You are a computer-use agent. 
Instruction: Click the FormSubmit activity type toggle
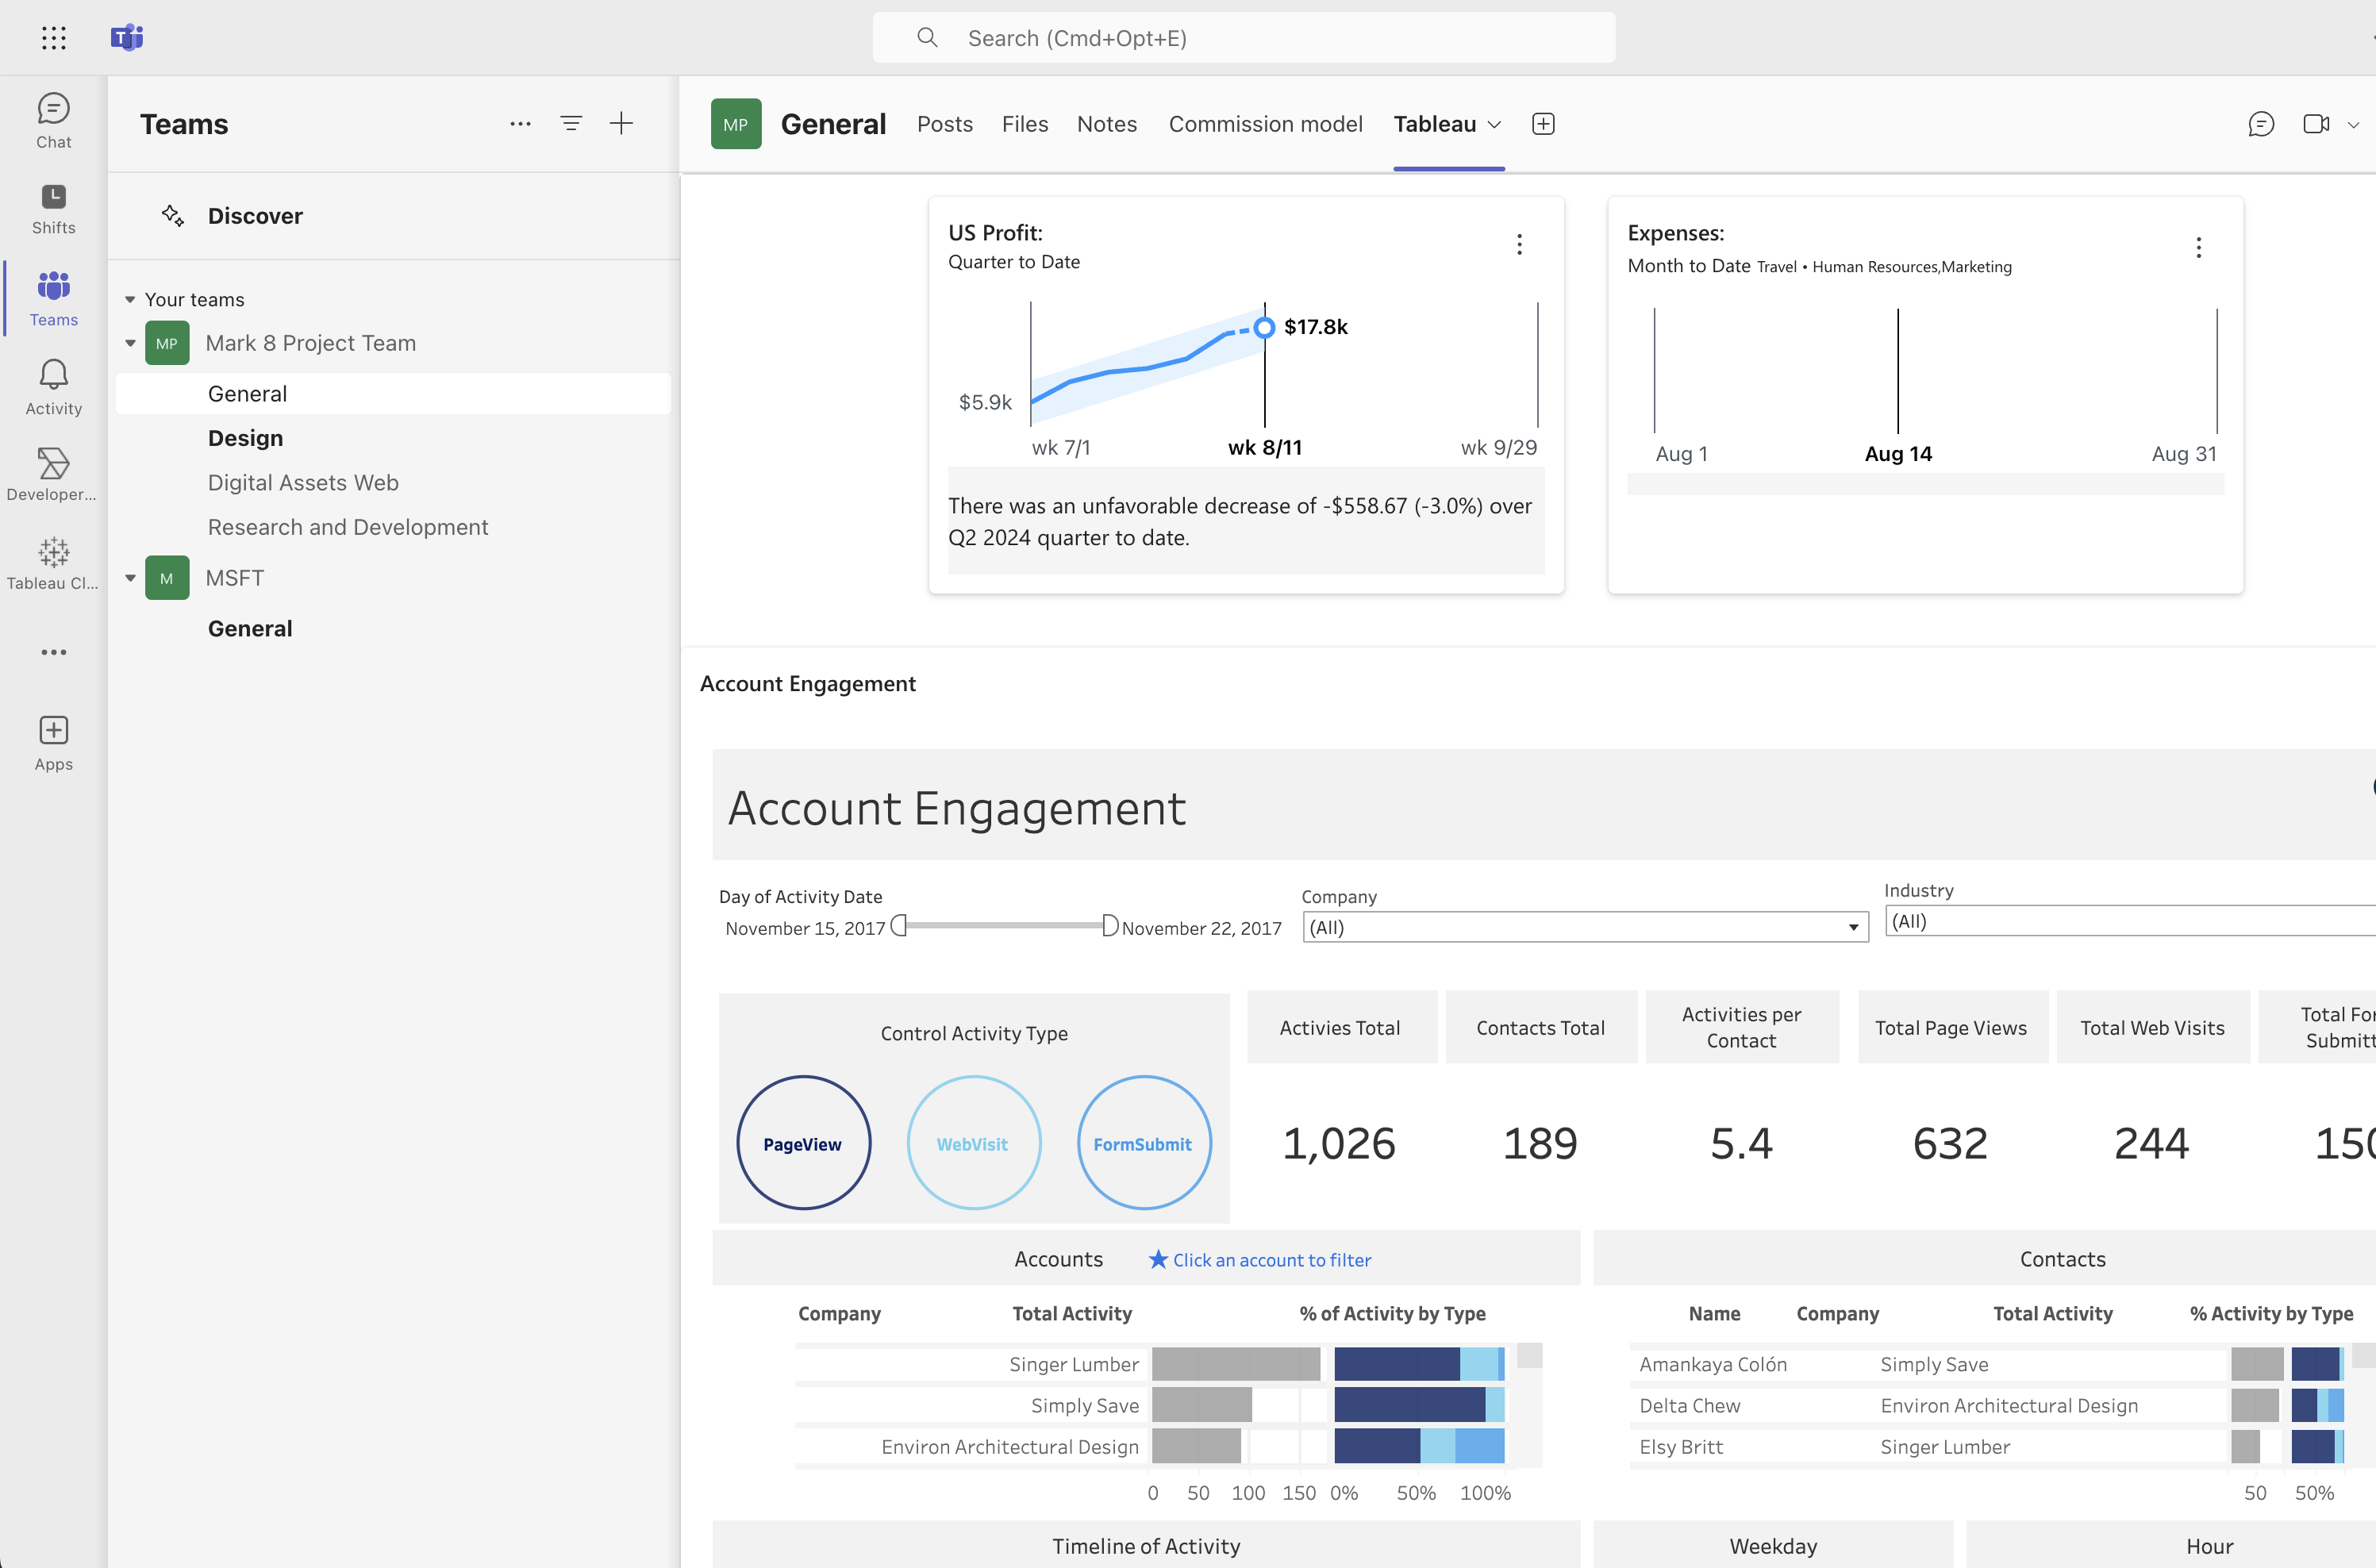click(x=1140, y=1143)
